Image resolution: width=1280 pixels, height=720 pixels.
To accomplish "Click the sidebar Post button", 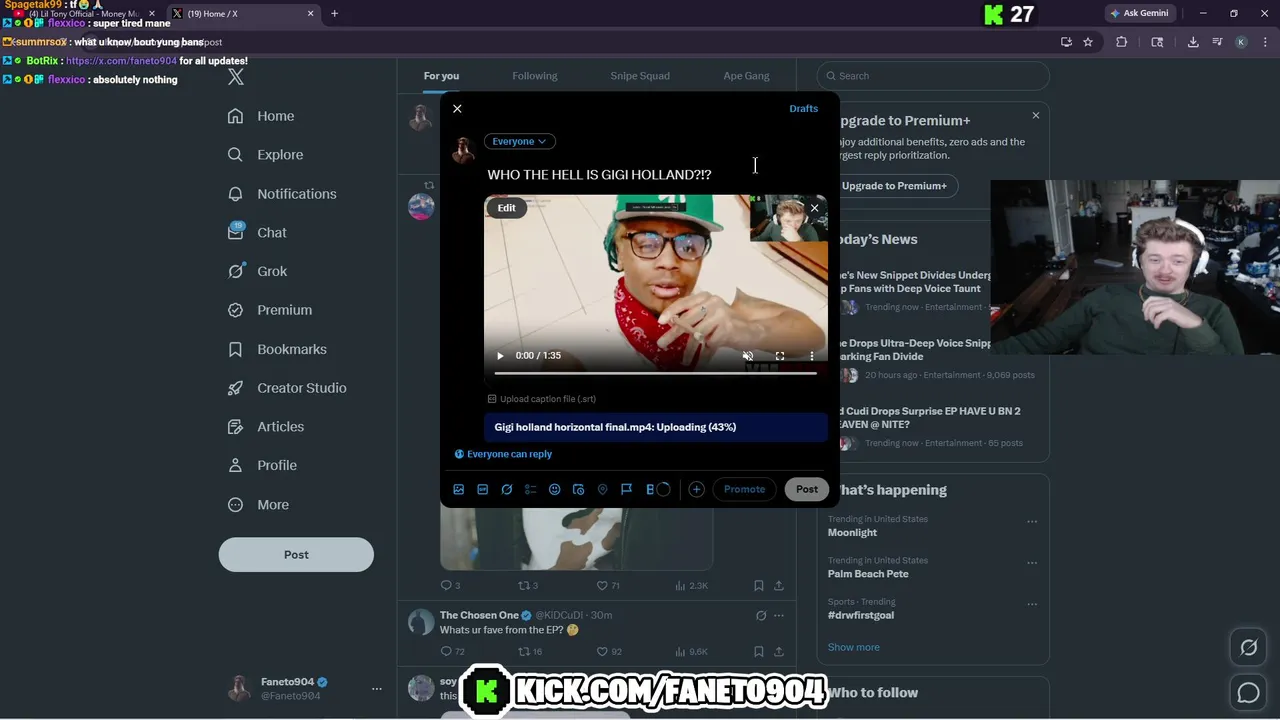I will point(296,555).
